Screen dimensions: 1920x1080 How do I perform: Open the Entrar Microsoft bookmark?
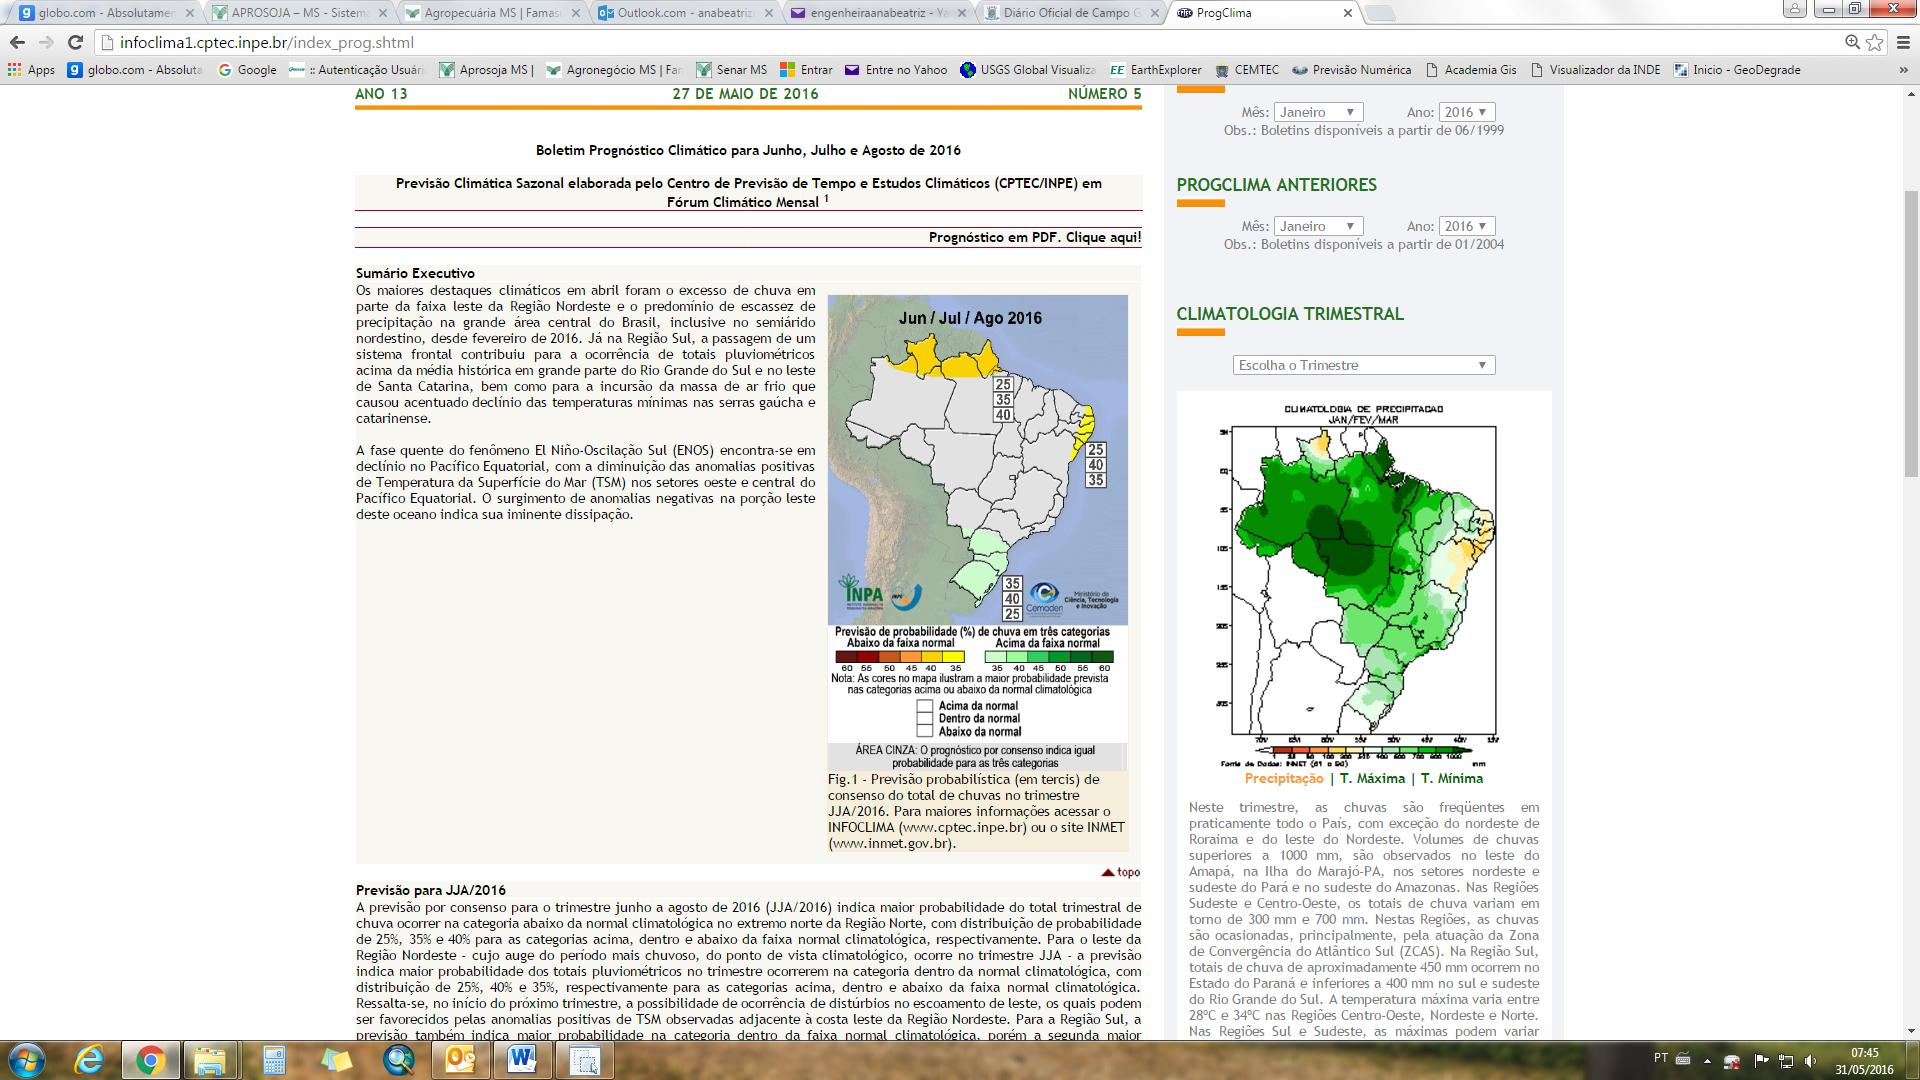coord(806,70)
